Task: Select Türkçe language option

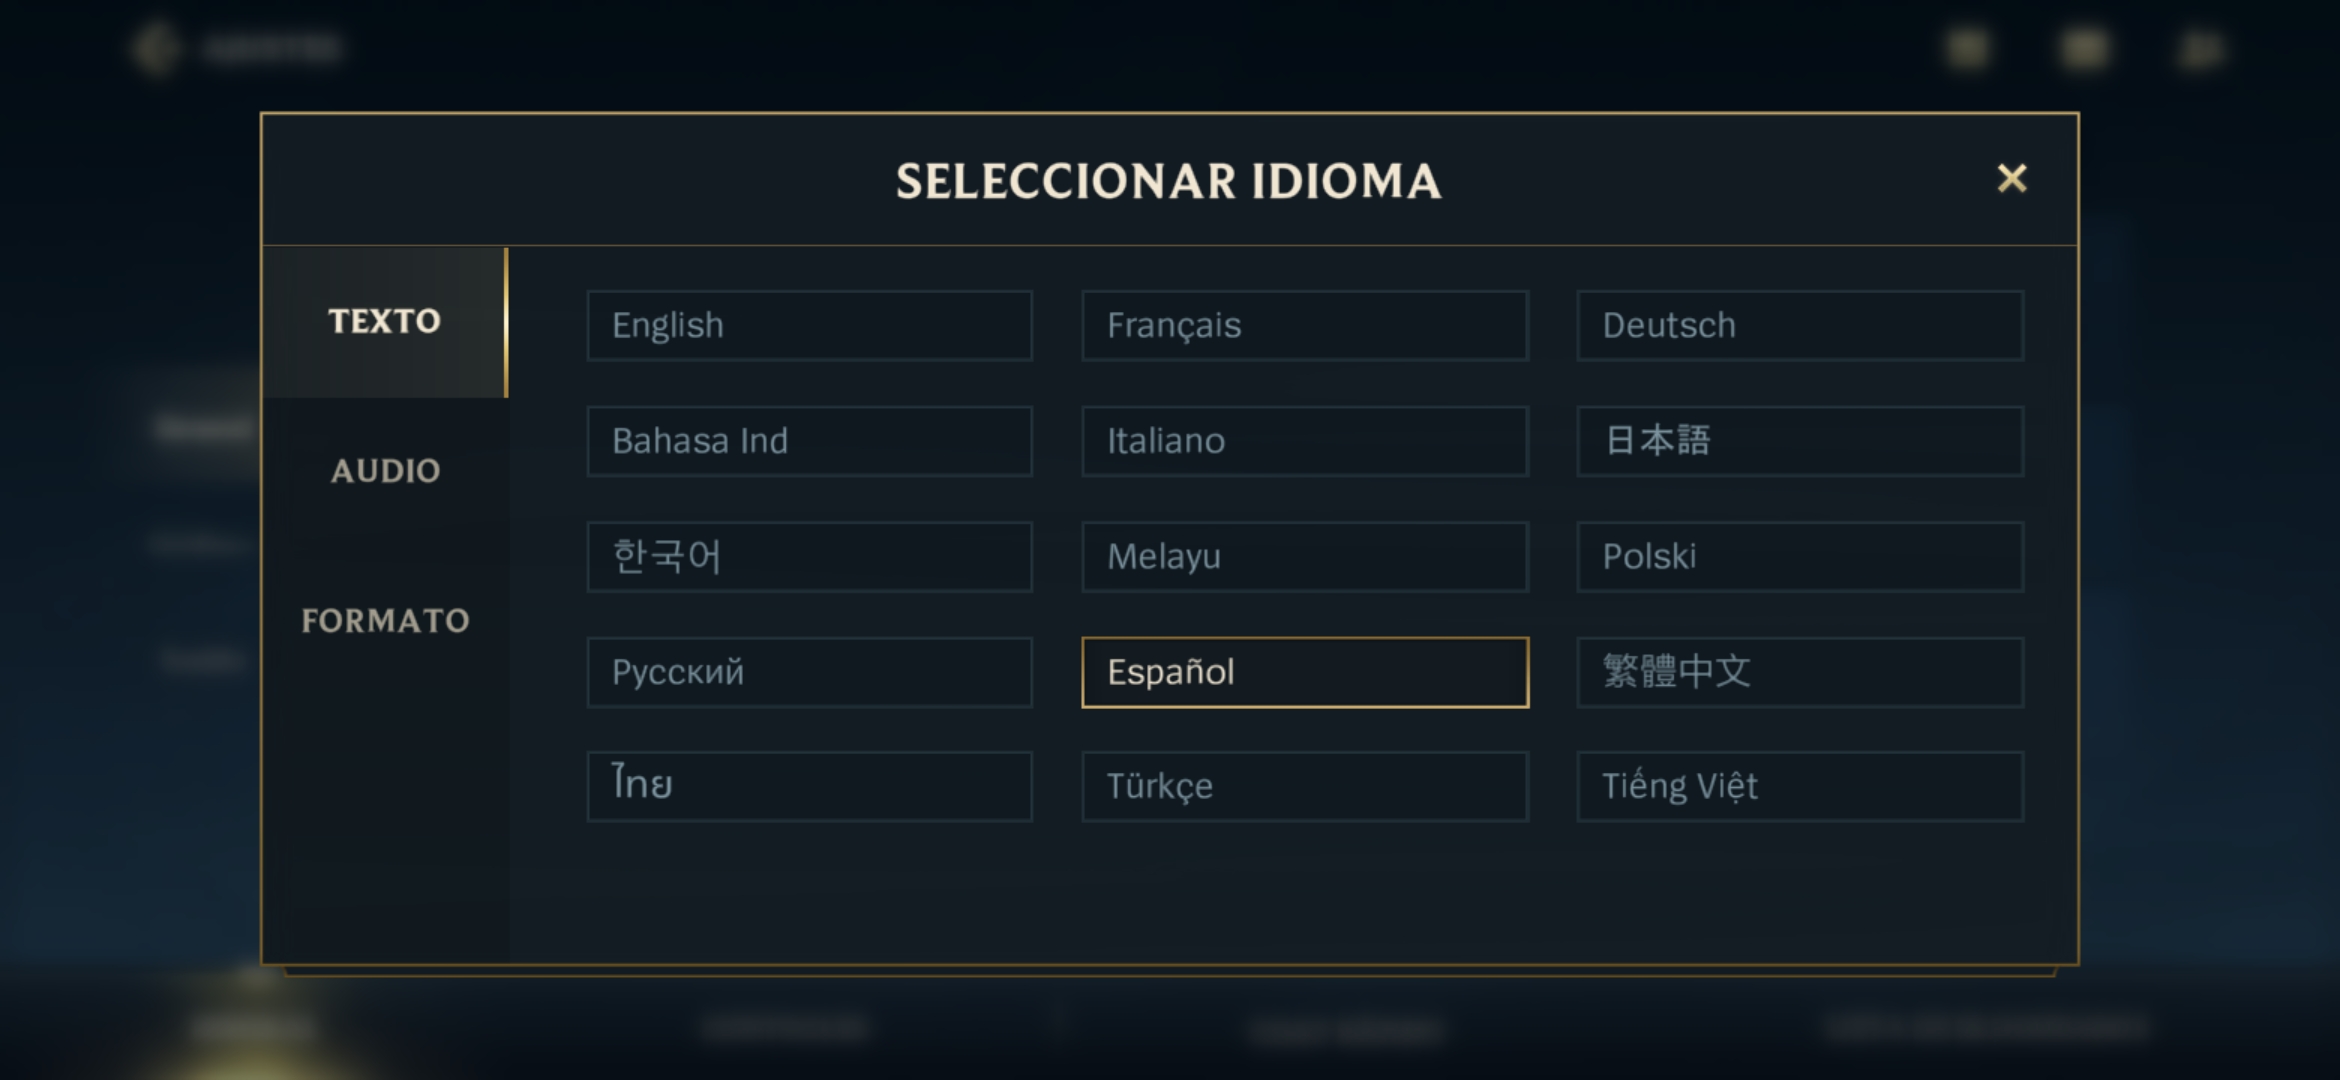Action: pos(1305,787)
